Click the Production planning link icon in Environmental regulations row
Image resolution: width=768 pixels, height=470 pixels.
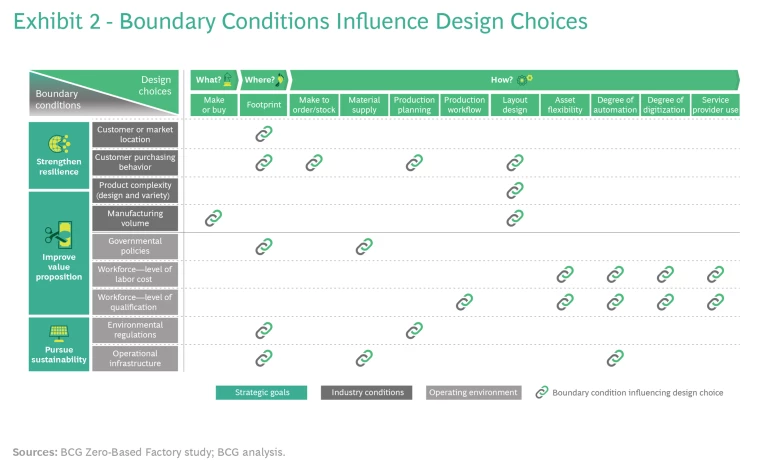coord(414,330)
